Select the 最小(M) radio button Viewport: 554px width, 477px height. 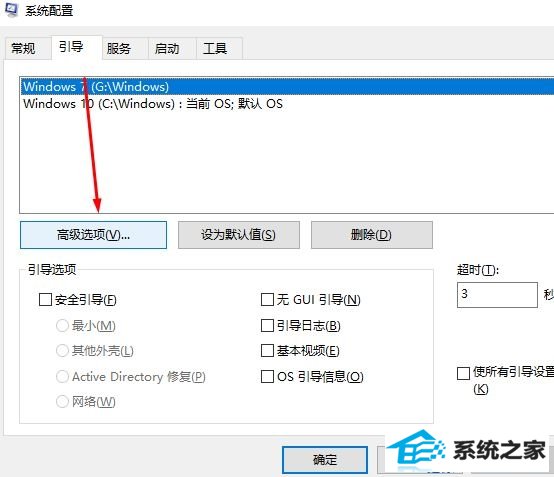[x=63, y=325]
